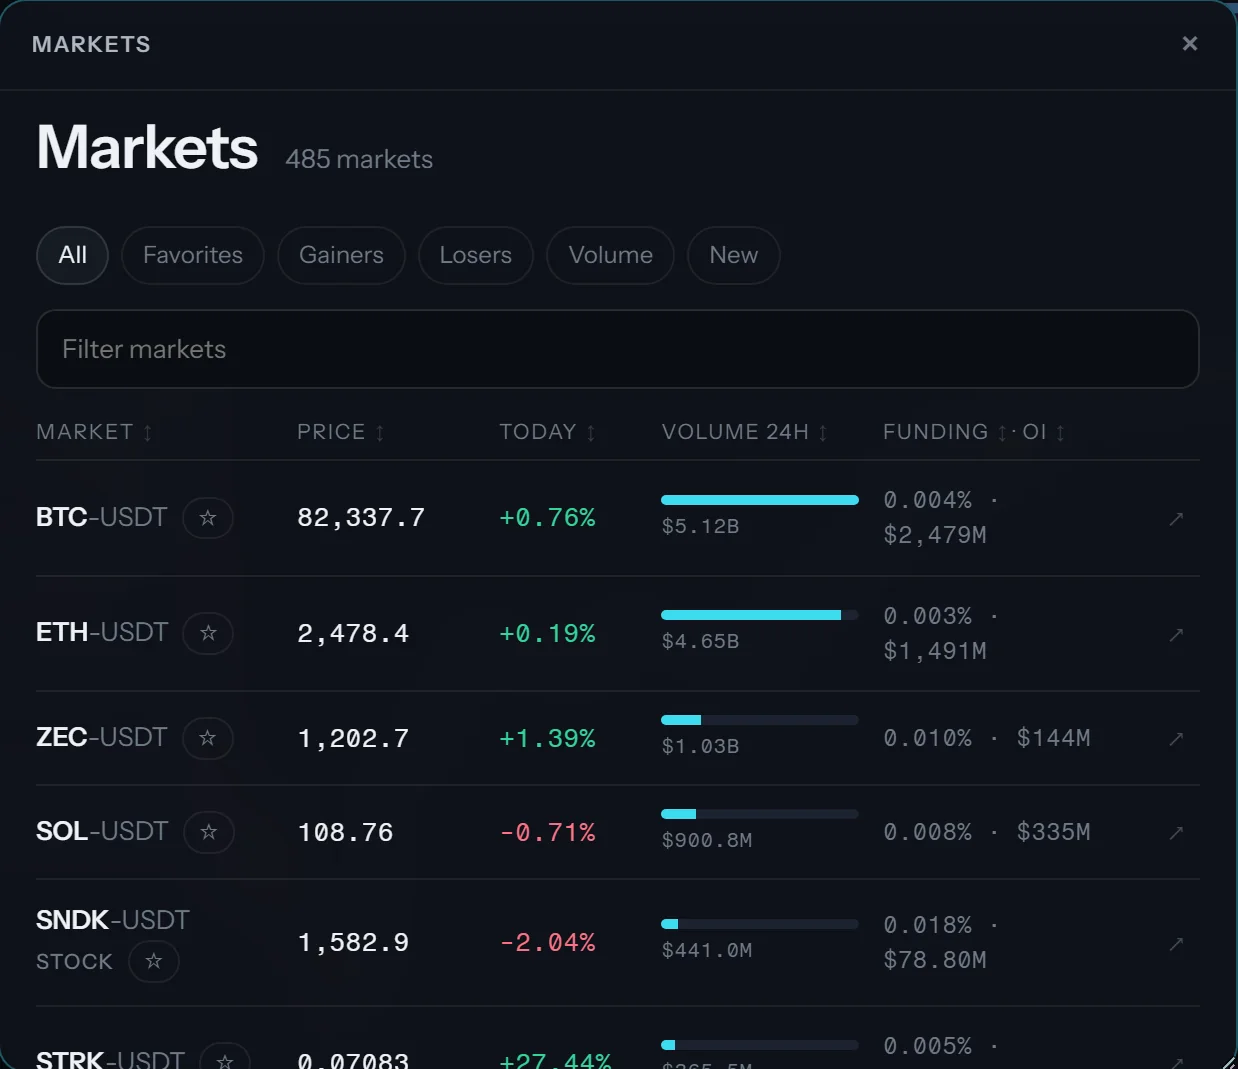The image size is (1238, 1069).
Task: Switch to the Favorites filter
Action: point(193,256)
